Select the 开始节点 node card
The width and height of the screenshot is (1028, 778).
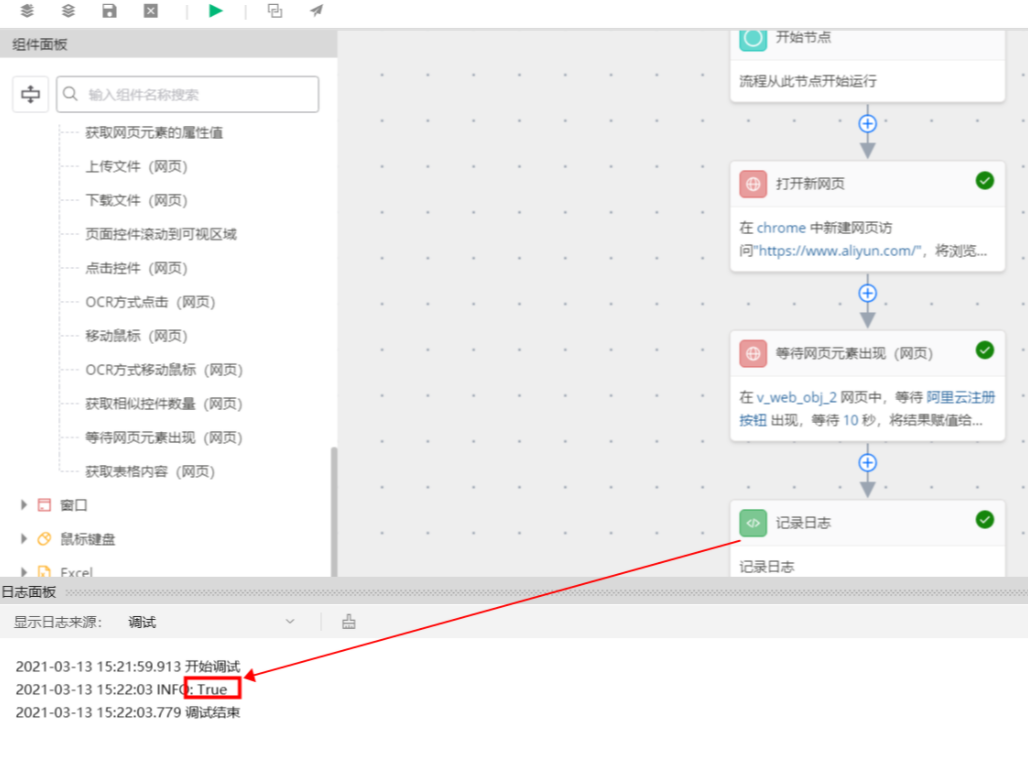tap(867, 65)
